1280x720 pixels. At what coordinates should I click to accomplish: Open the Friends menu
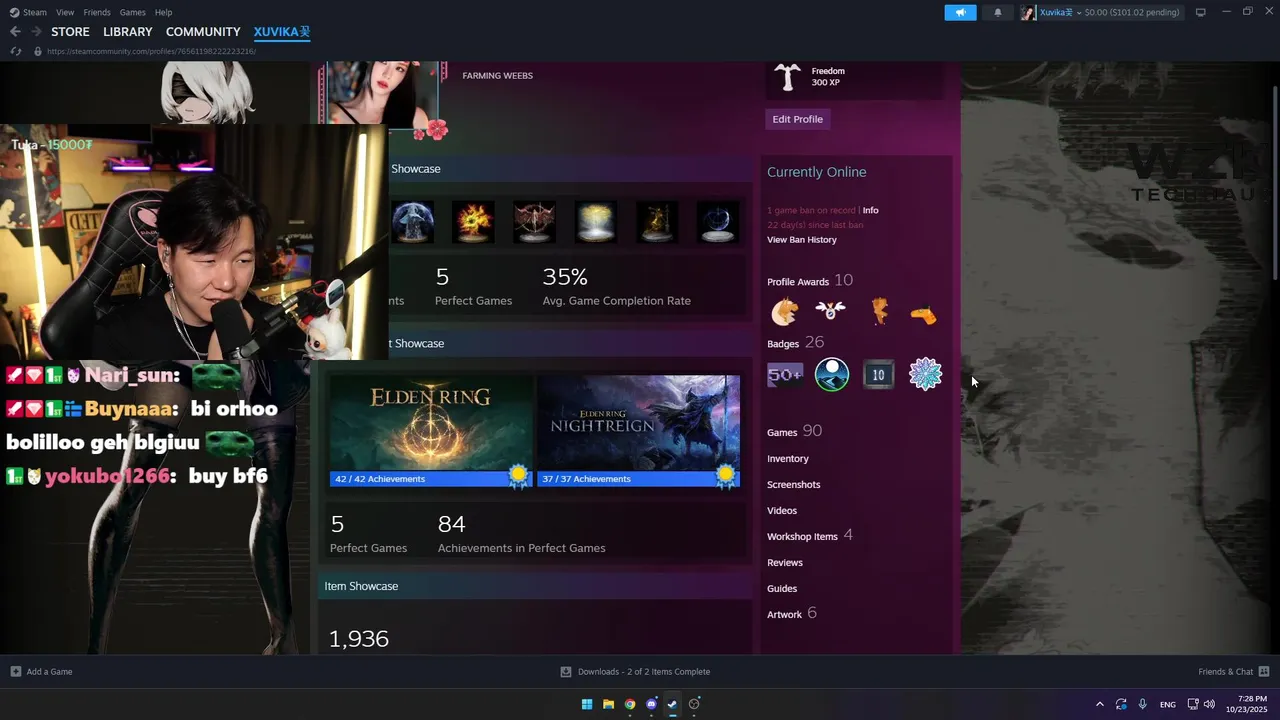click(97, 12)
